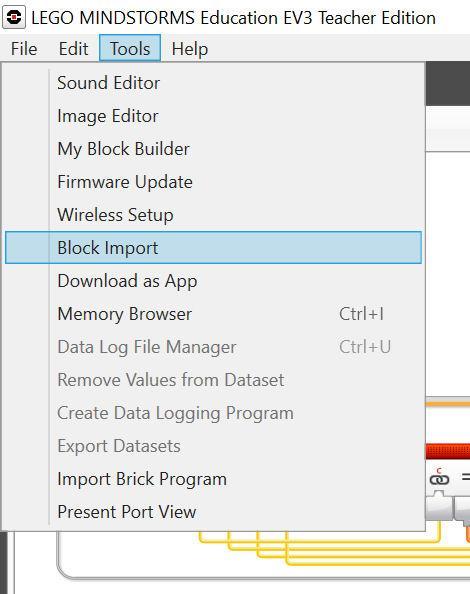Open My Block Builder
The width and height of the screenshot is (470, 594).
click(213, 149)
